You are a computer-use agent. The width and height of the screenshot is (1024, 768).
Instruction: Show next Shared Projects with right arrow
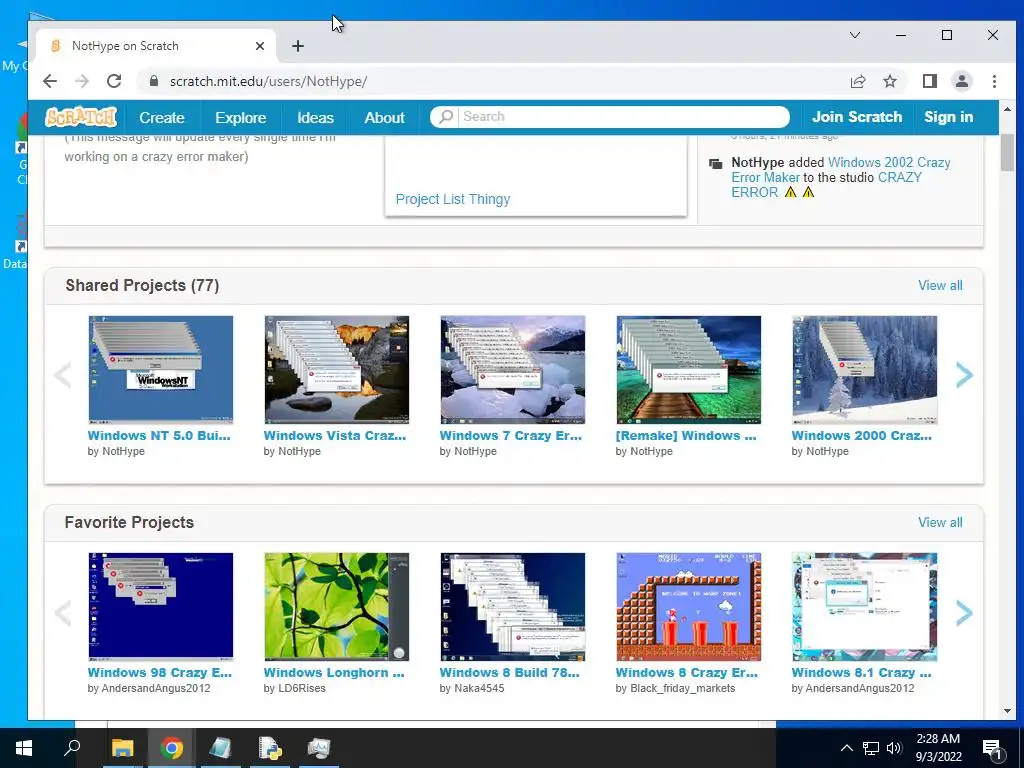[965, 375]
